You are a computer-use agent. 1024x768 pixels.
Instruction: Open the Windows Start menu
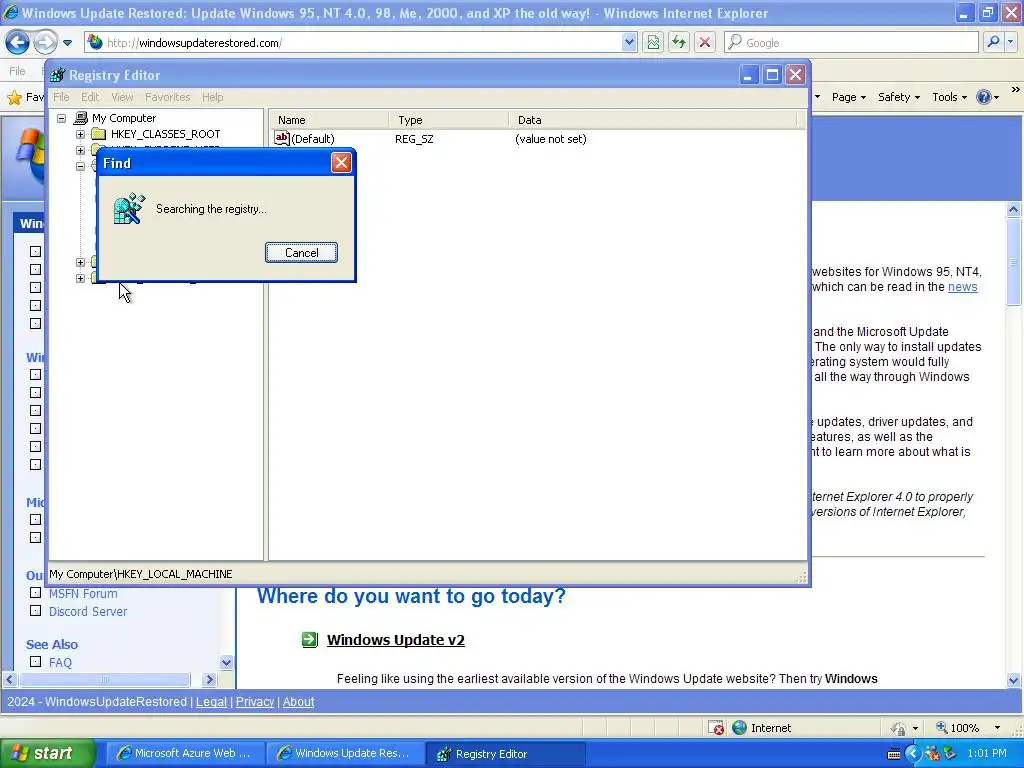pyautogui.click(x=46, y=753)
